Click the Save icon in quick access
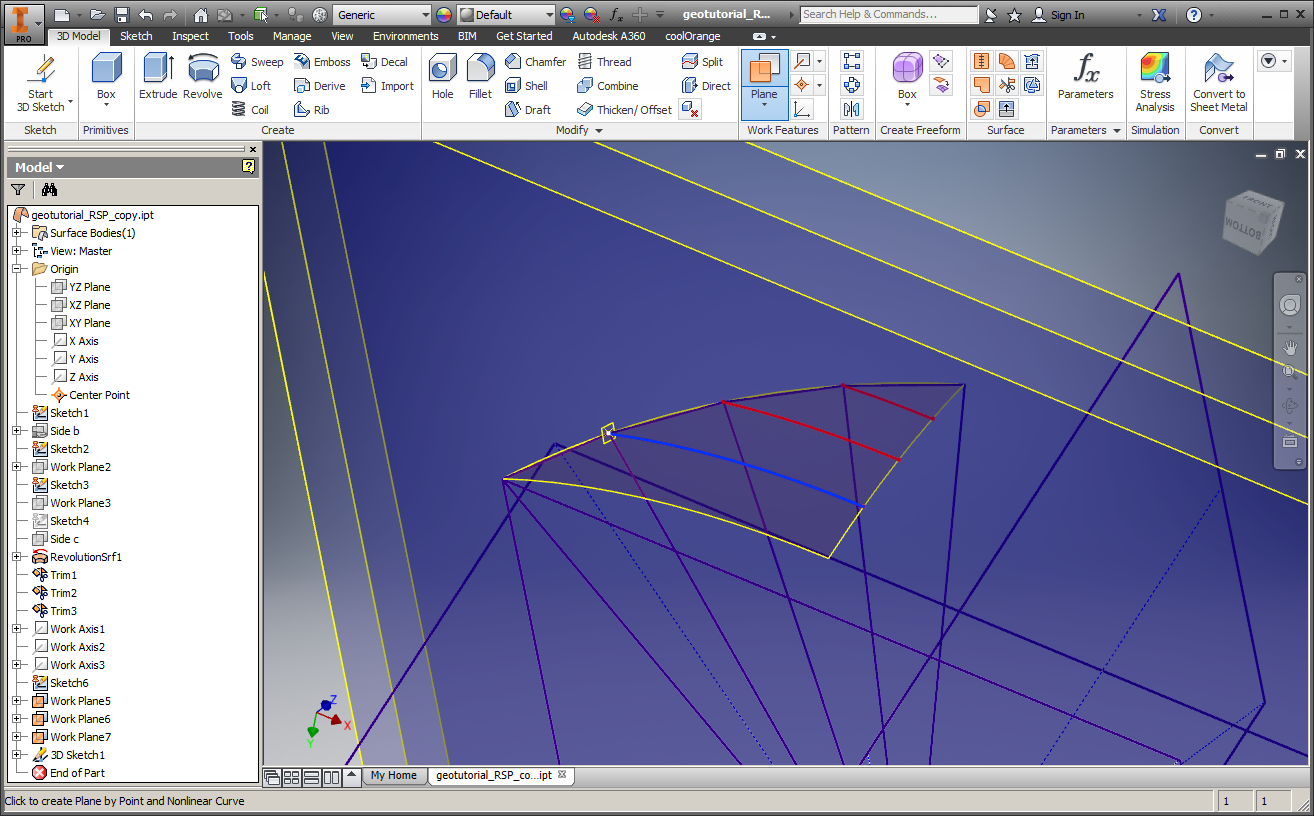Image resolution: width=1314 pixels, height=816 pixels. [122, 15]
